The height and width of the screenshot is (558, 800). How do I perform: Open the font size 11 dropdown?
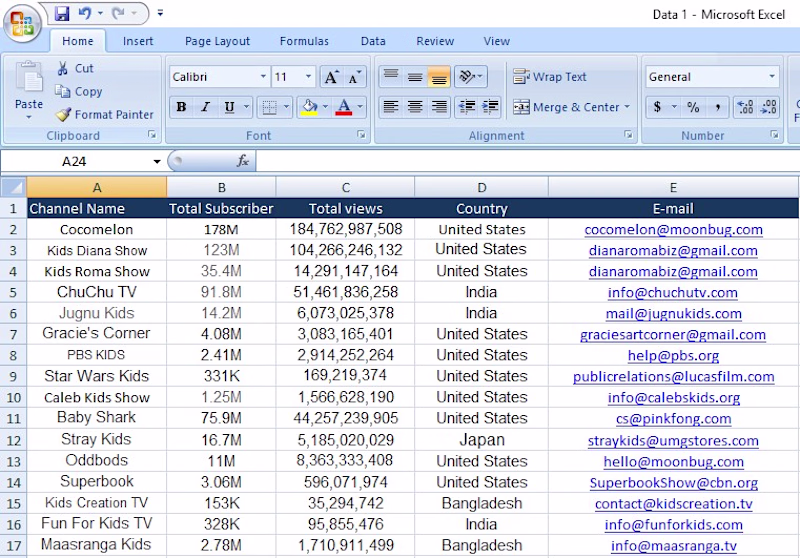(308, 77)
